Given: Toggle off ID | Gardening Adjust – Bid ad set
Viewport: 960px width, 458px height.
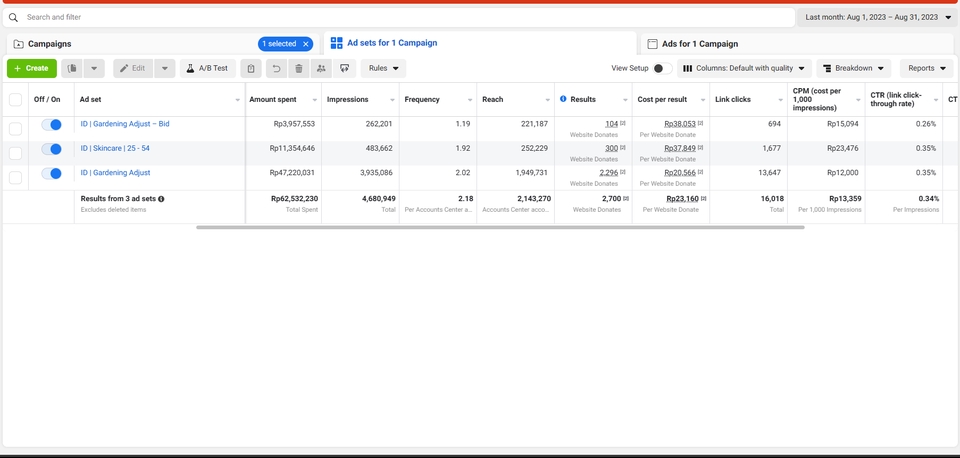Looking at the screenshot, I should (51, 125).
